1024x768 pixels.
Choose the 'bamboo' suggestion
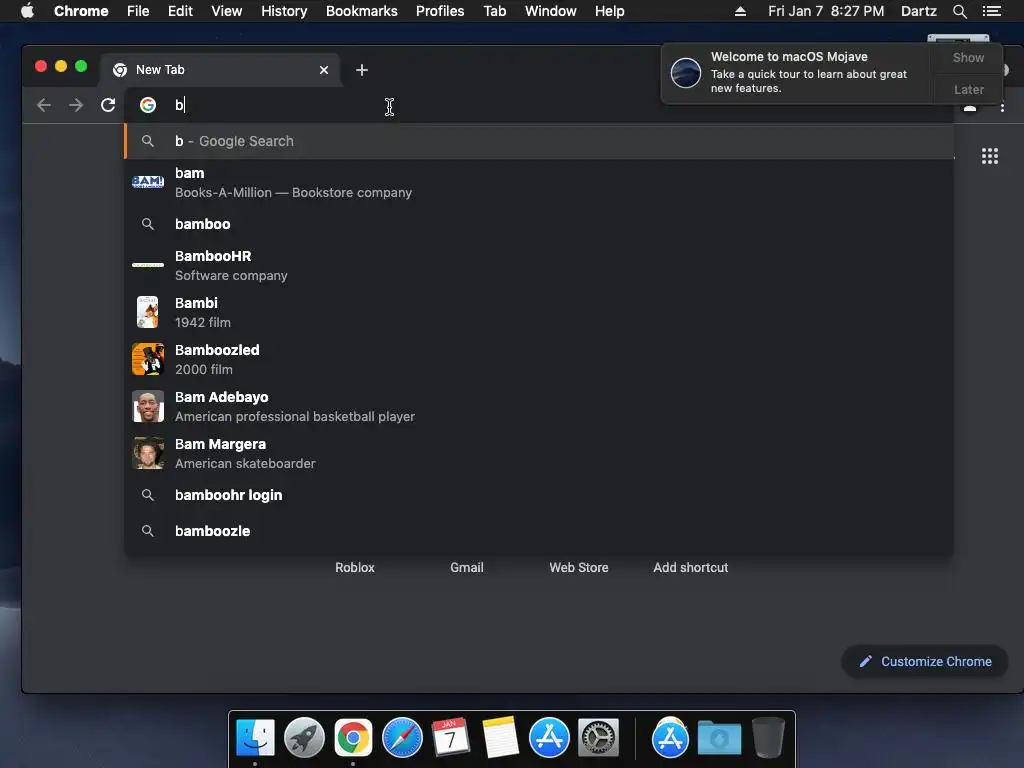(x=539, y=224)
